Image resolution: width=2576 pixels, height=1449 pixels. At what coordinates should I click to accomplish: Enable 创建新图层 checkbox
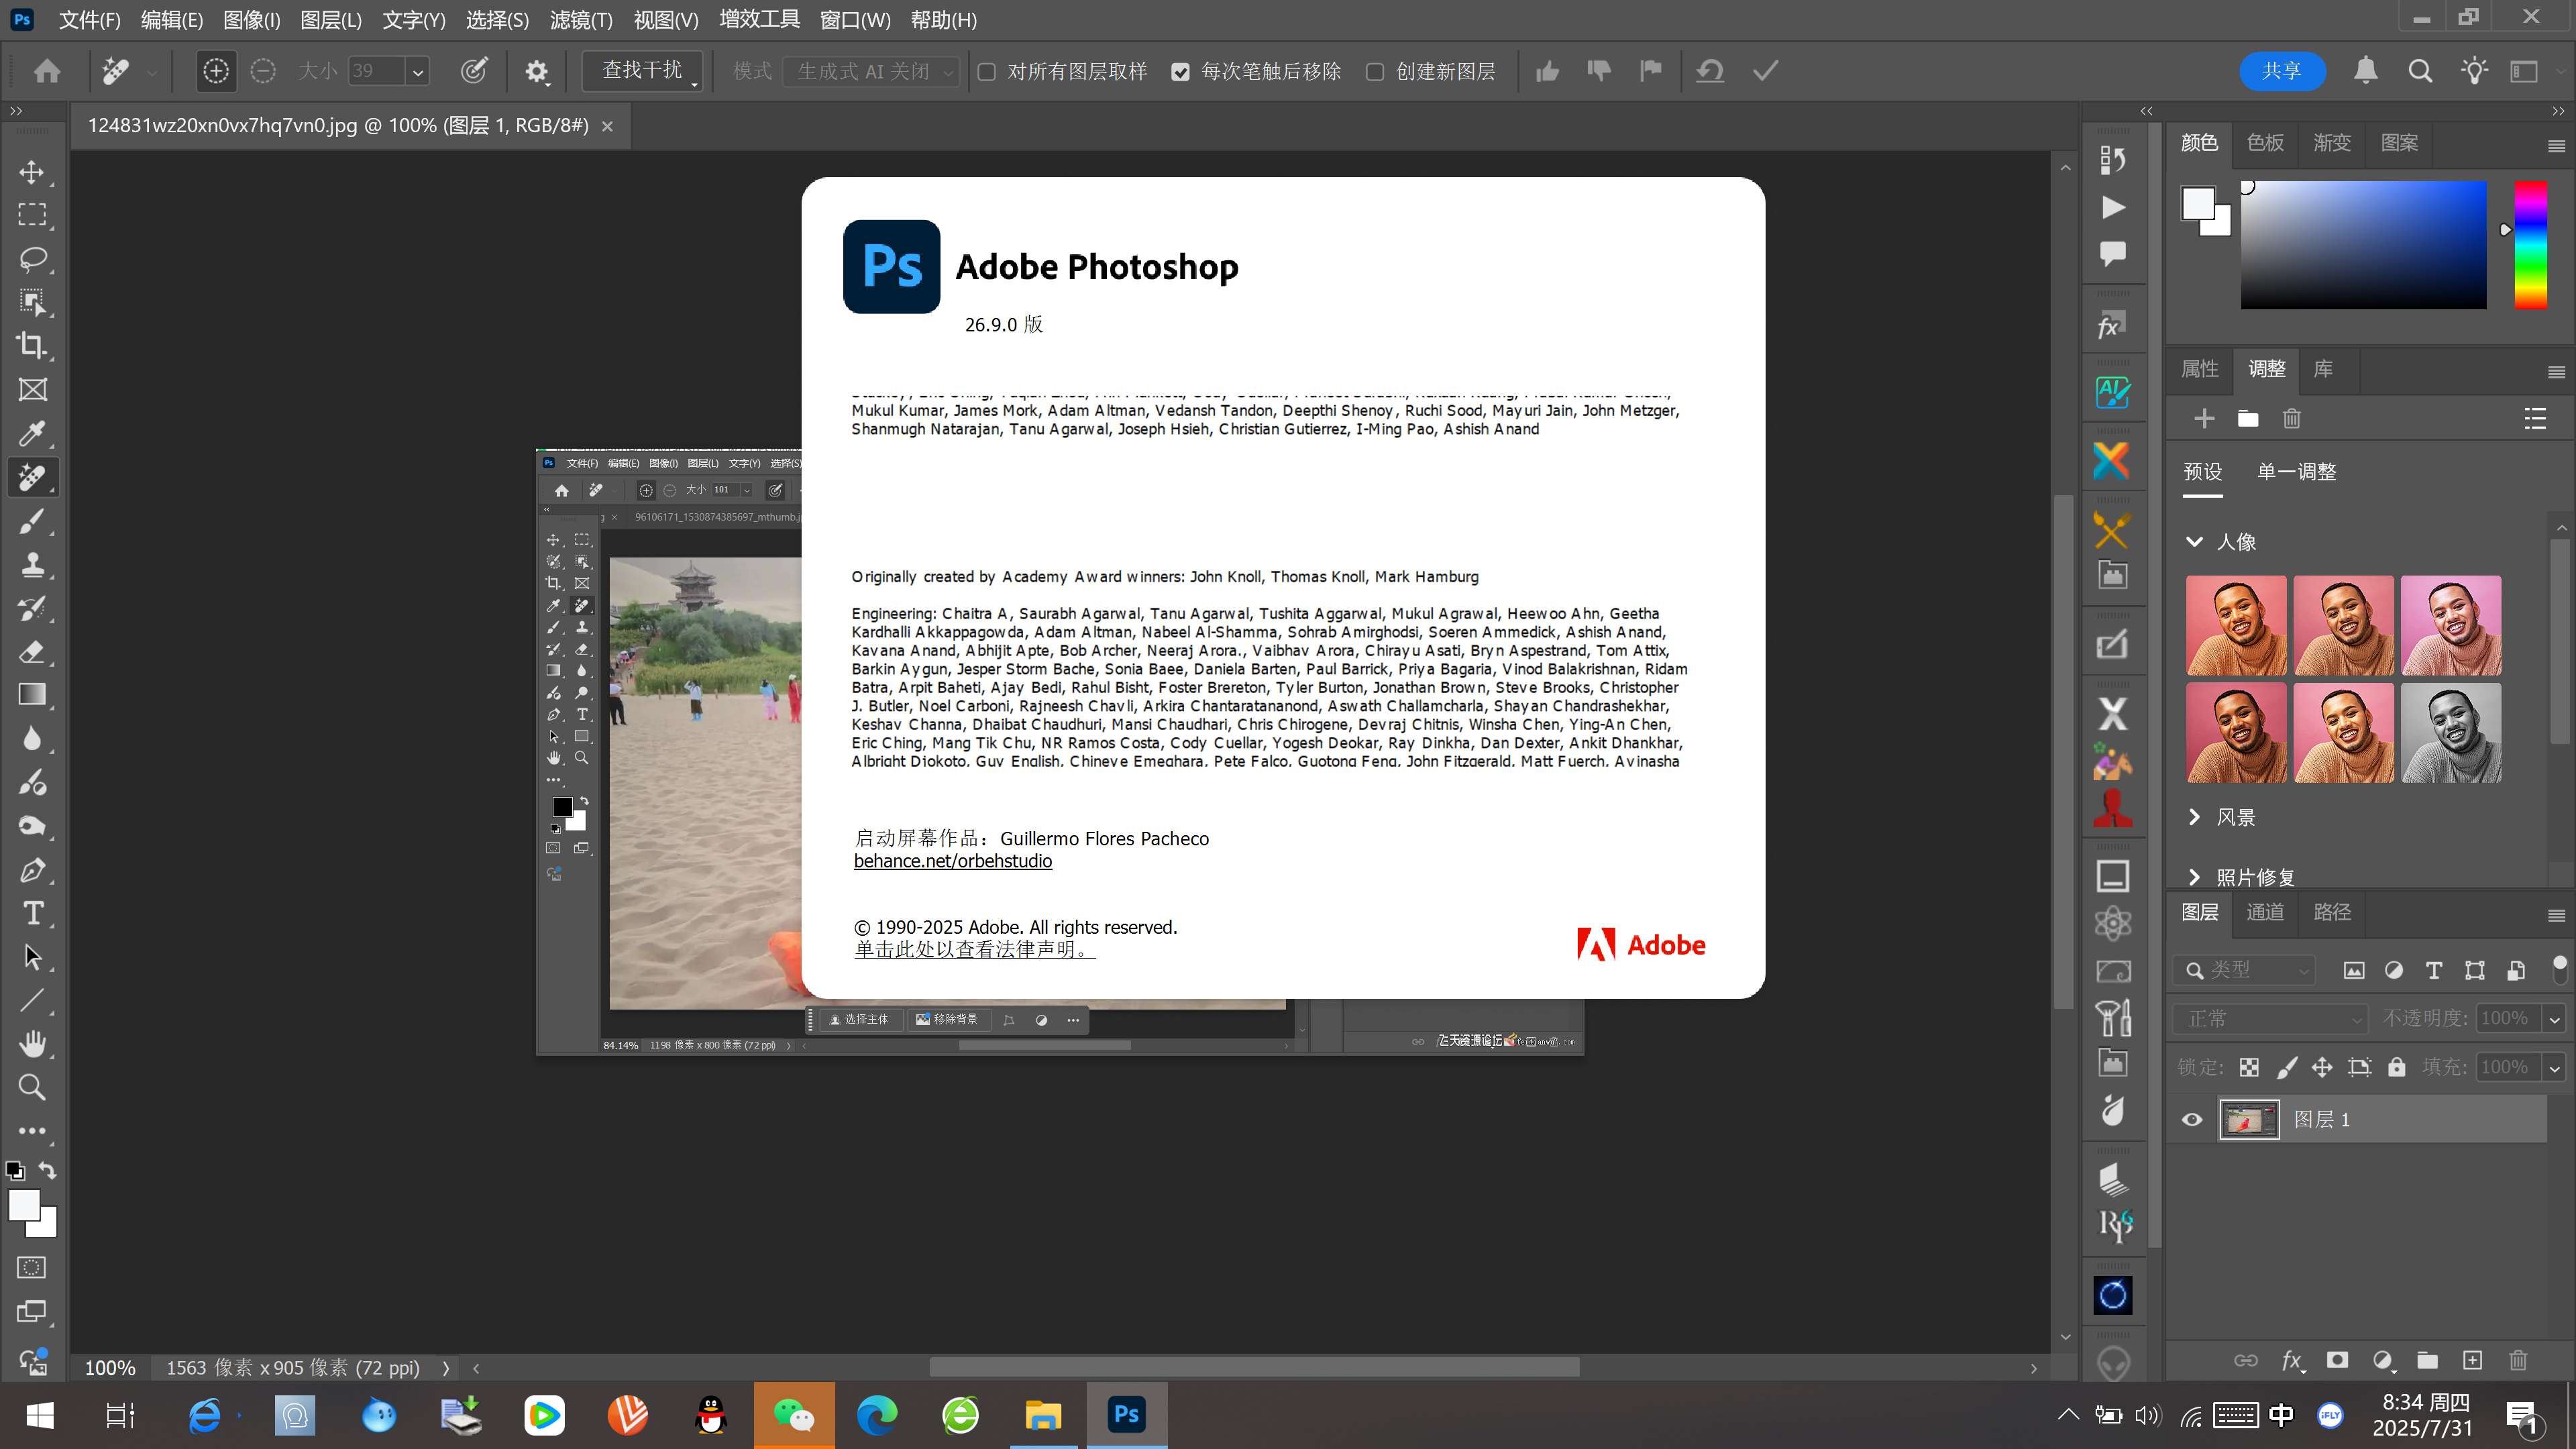pyautogui.click(x=1375, y=72)
